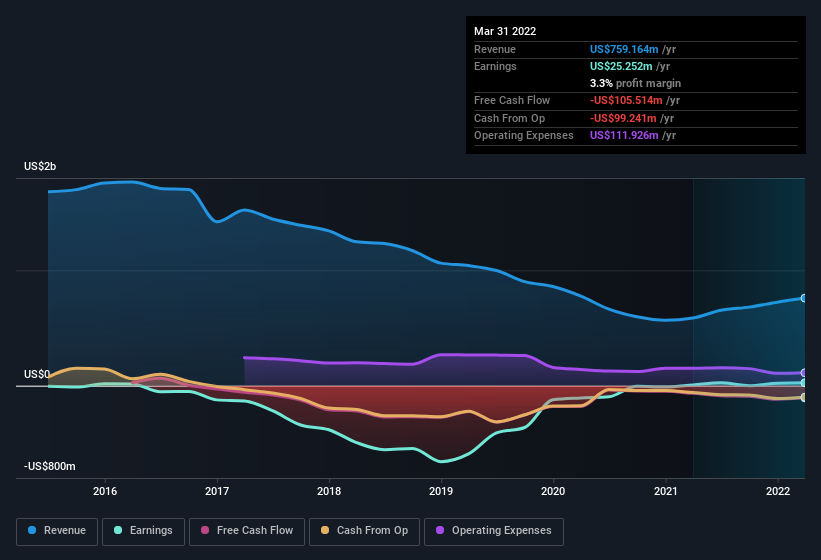Click the tan Cash From Op end-point marker

pyautogui.click(x=804, y=397)
